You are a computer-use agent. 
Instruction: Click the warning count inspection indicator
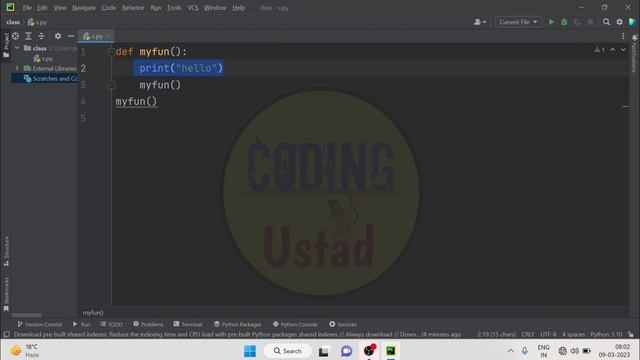point(600,50)
